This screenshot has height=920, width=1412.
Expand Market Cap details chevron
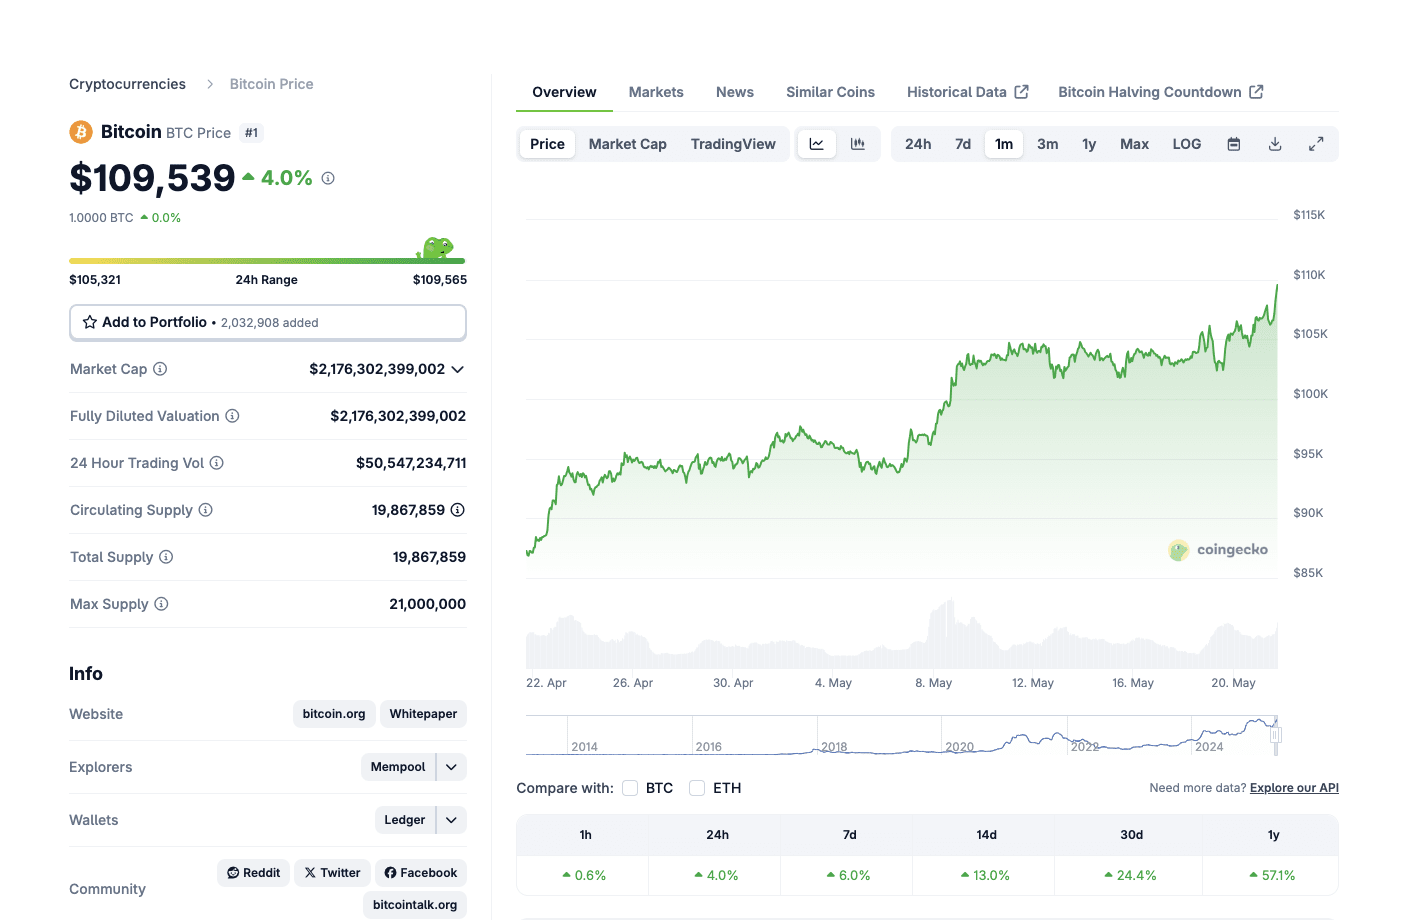pos(458,369)
